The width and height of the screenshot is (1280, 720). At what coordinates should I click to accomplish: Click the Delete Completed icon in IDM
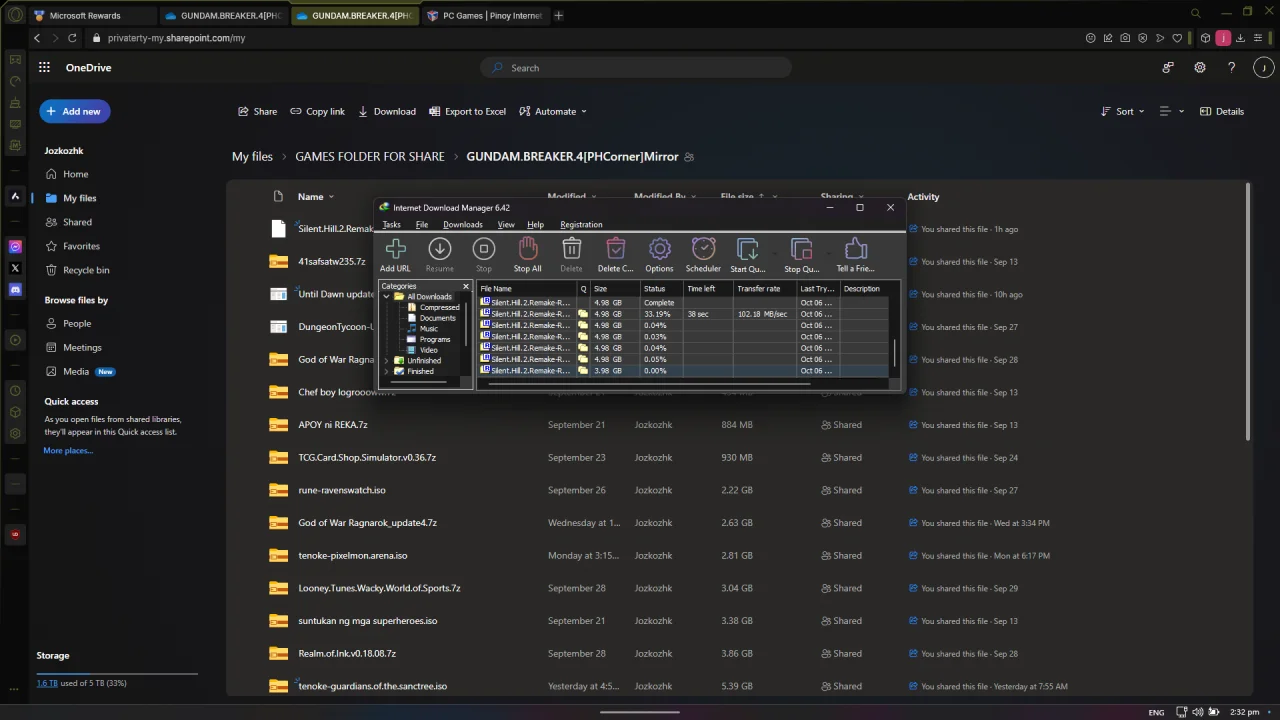(615, 249)
